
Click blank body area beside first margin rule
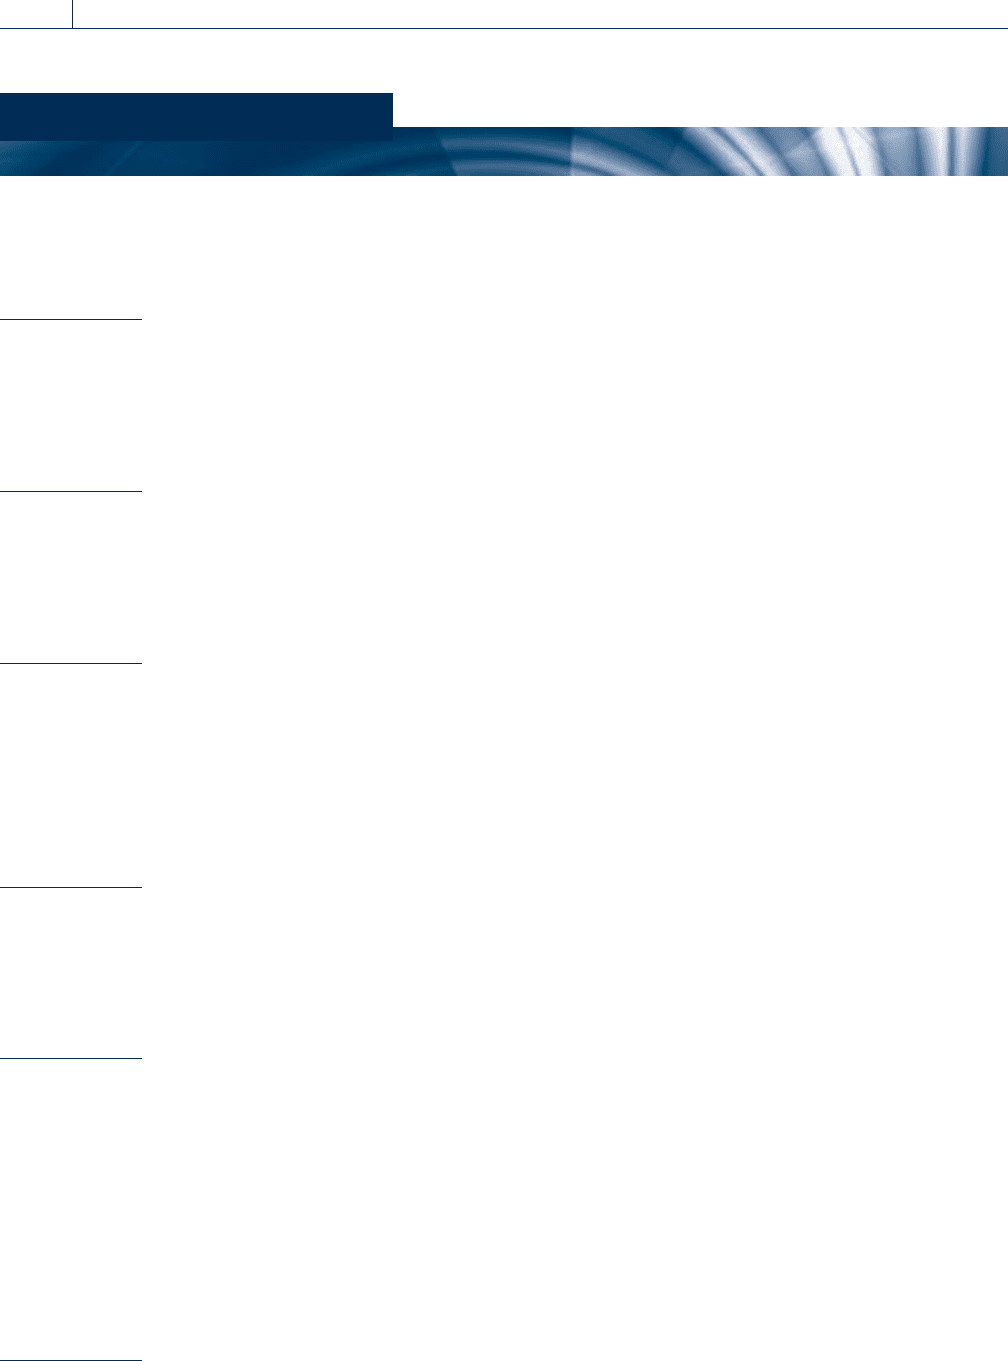575,400
